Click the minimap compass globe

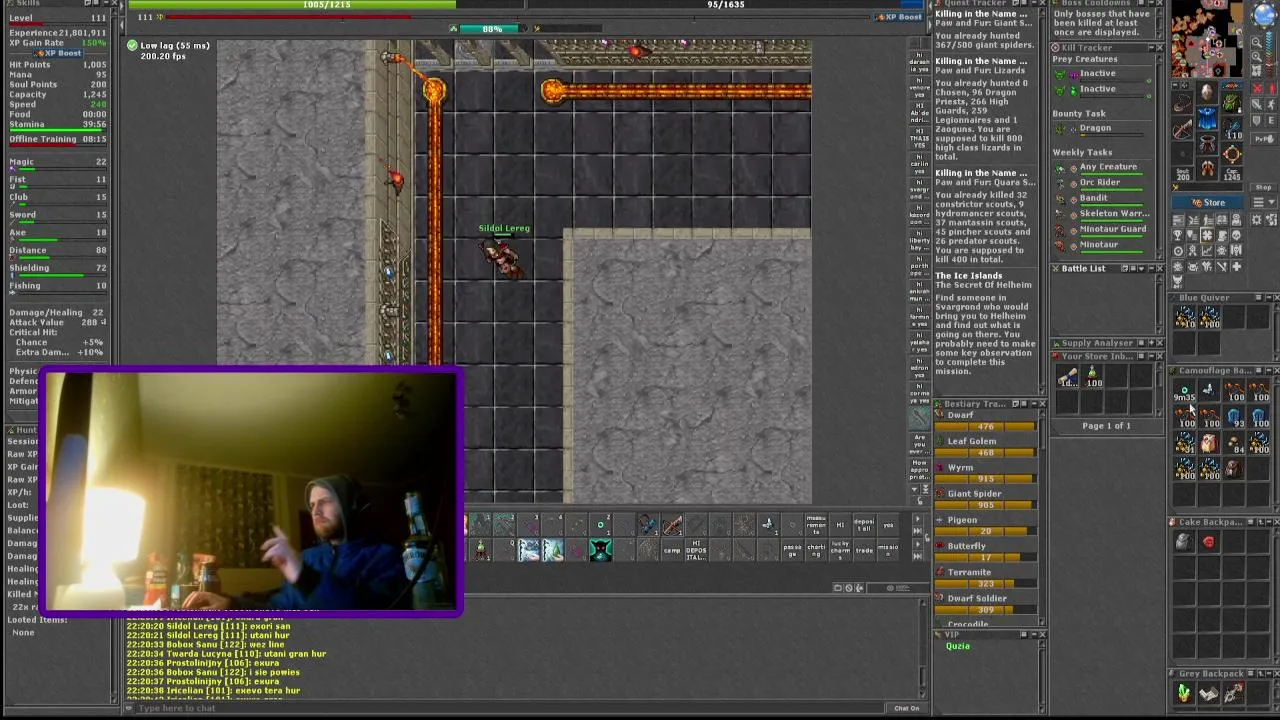[x=1263, y=14]
